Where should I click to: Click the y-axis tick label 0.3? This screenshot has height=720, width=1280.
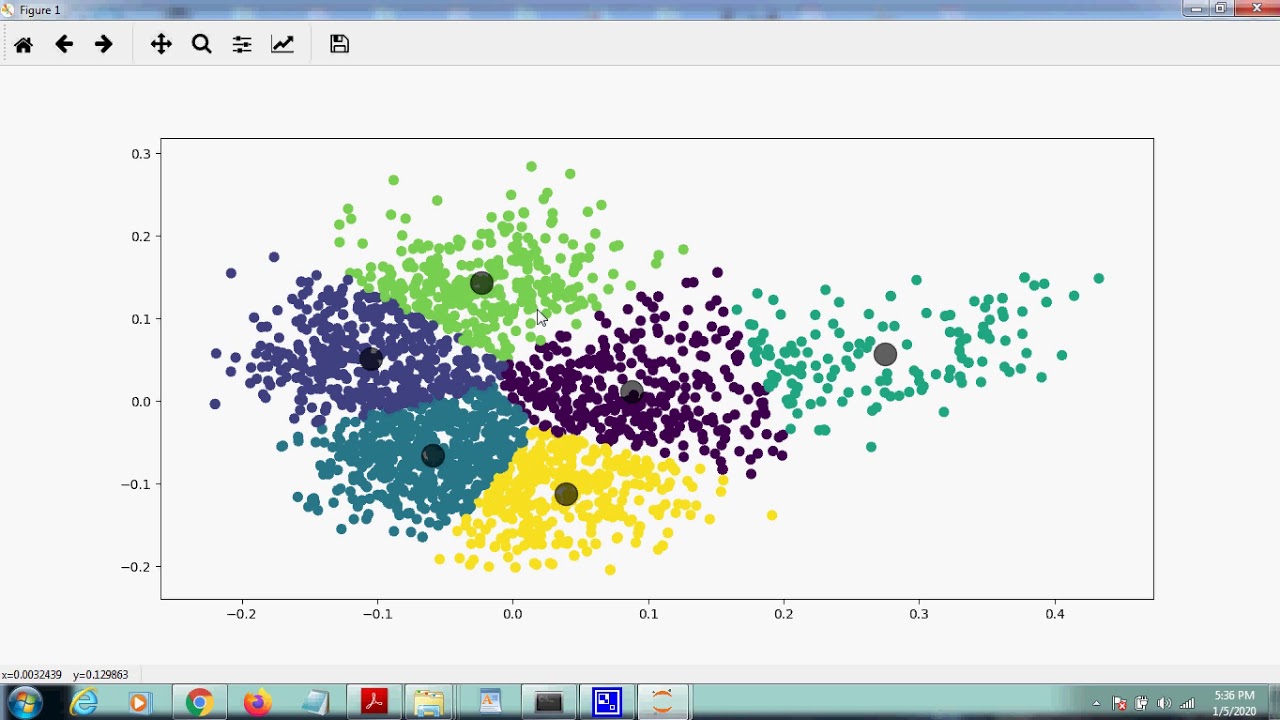(141, 154)
